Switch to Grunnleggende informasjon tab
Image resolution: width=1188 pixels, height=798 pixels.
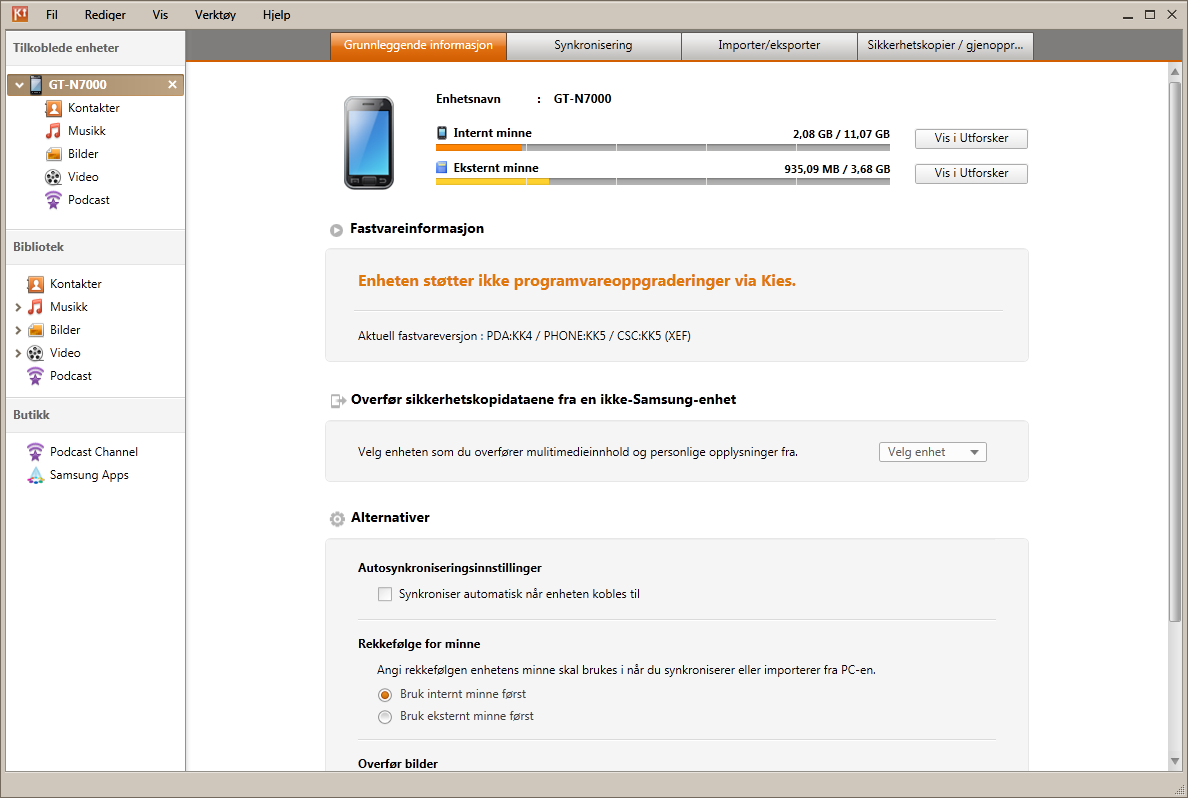click(418, 45)
